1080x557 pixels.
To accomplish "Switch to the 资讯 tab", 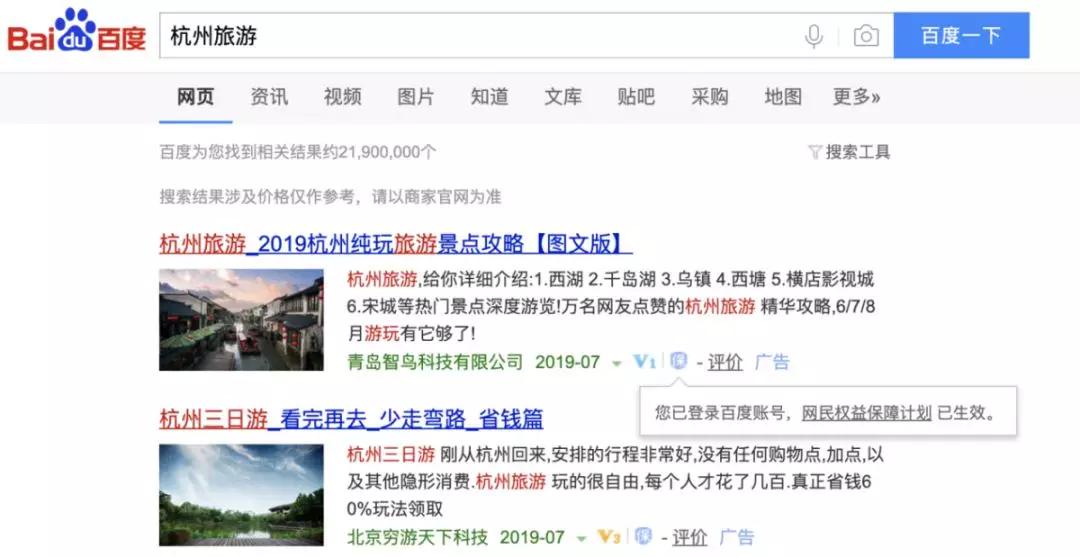I will point(269,97).
